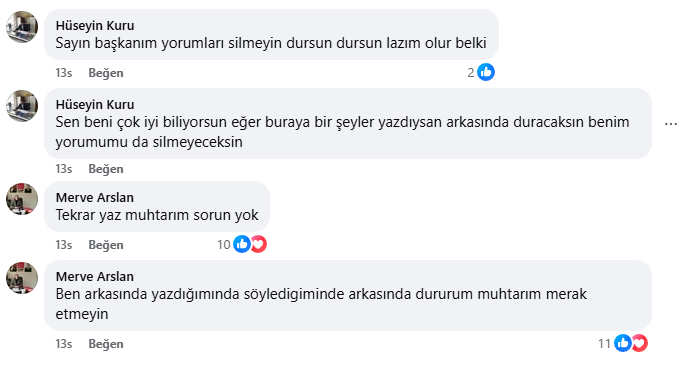Screen dimensions: 693x367
Task: Open Hüseyin Kuru's avatar on the second comment
Action: click(x=22, y=106)
